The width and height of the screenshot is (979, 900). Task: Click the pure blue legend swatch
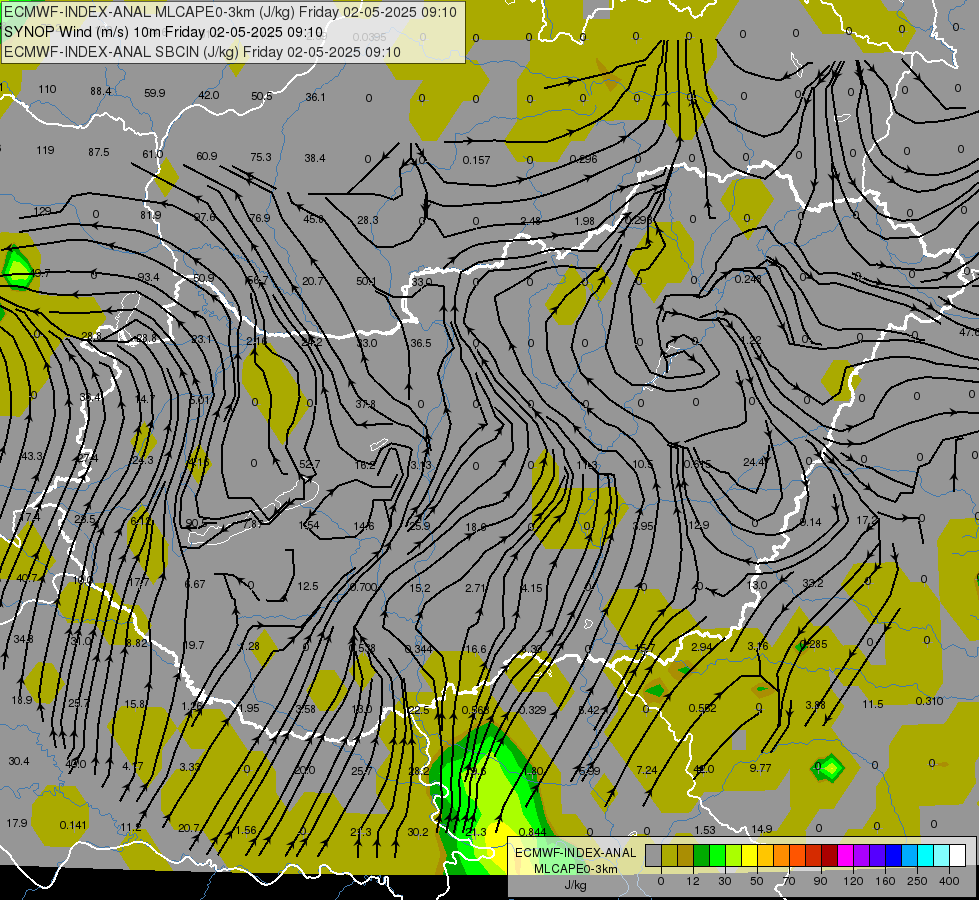pos(894,855)
